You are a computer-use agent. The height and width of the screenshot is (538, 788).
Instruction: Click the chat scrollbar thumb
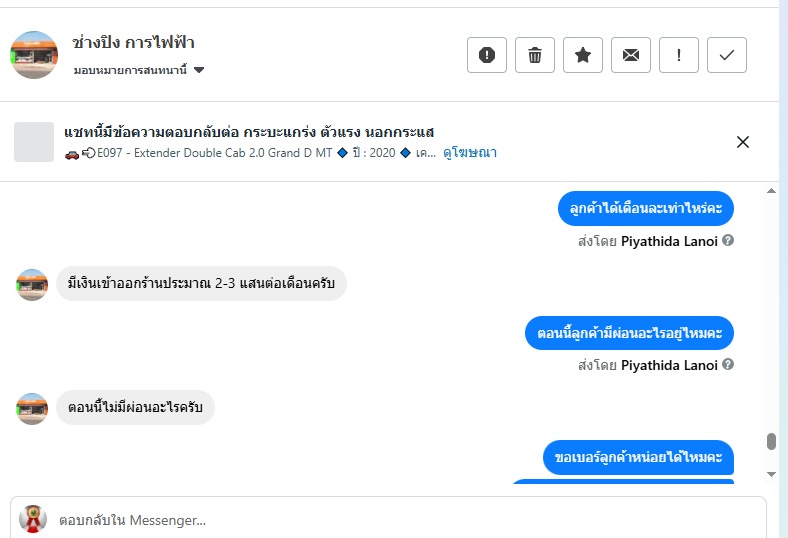pos(771,441)
